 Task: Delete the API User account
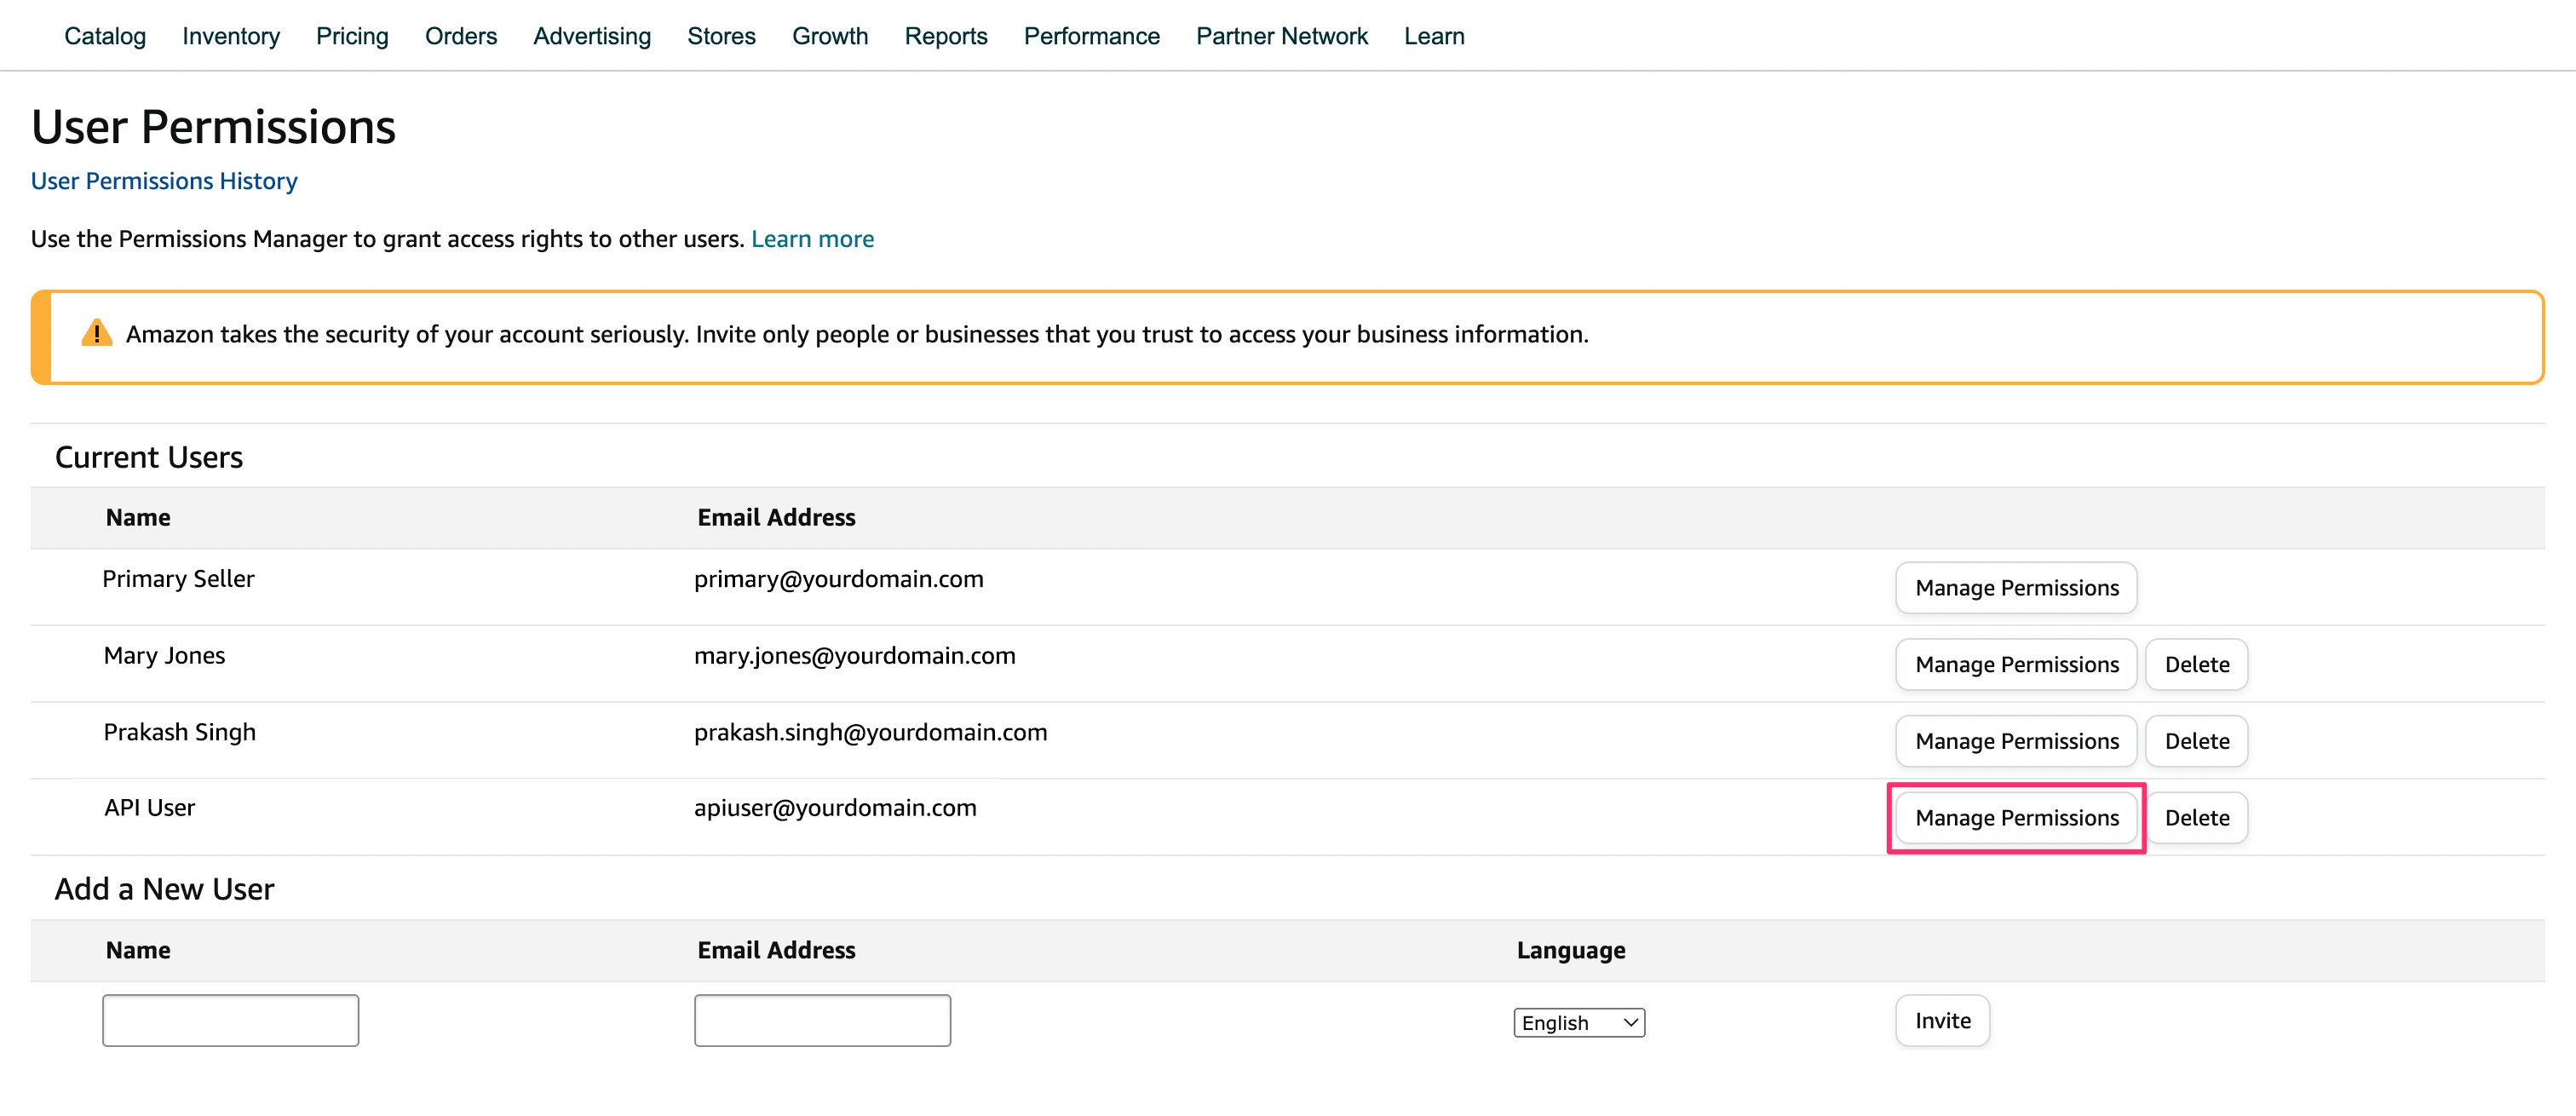click(2196, 818)
